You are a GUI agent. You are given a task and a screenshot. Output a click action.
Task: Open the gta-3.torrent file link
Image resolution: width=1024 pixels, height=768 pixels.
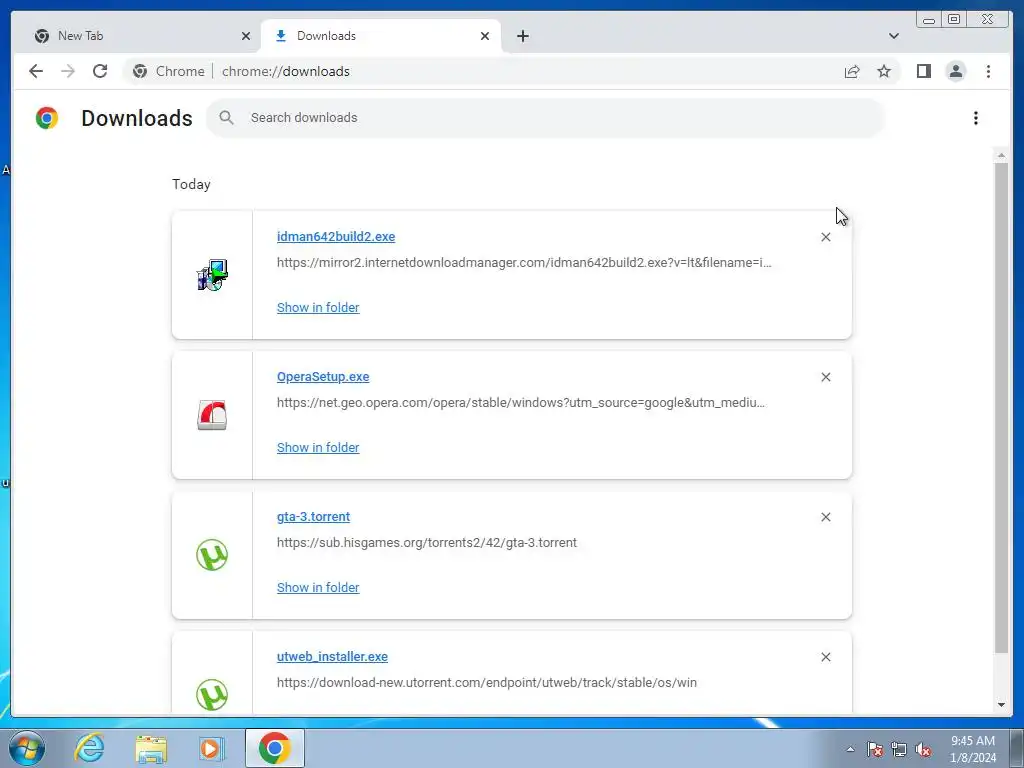tap(313, 517)
